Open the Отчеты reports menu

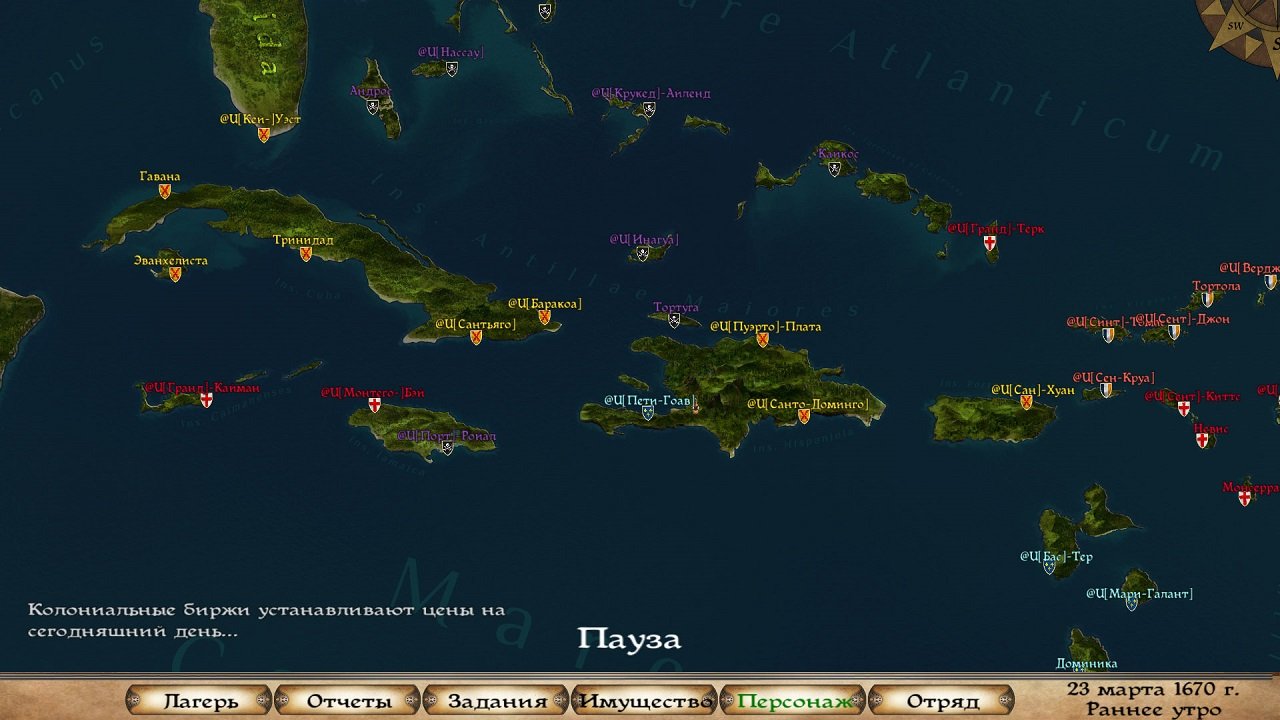(x=348, y=700)
